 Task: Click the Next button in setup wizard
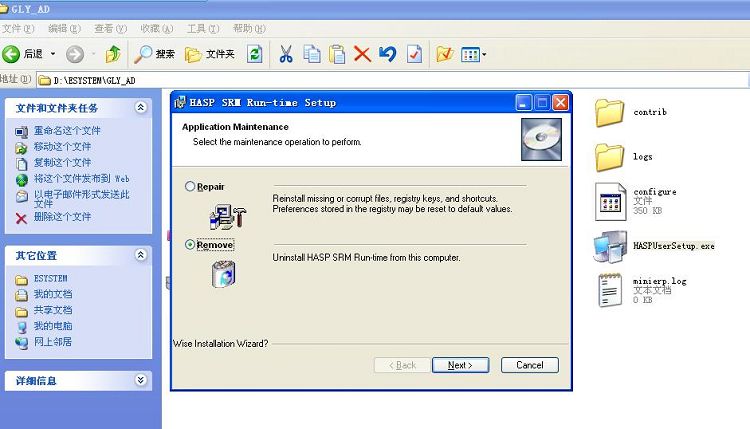[460, 365]
